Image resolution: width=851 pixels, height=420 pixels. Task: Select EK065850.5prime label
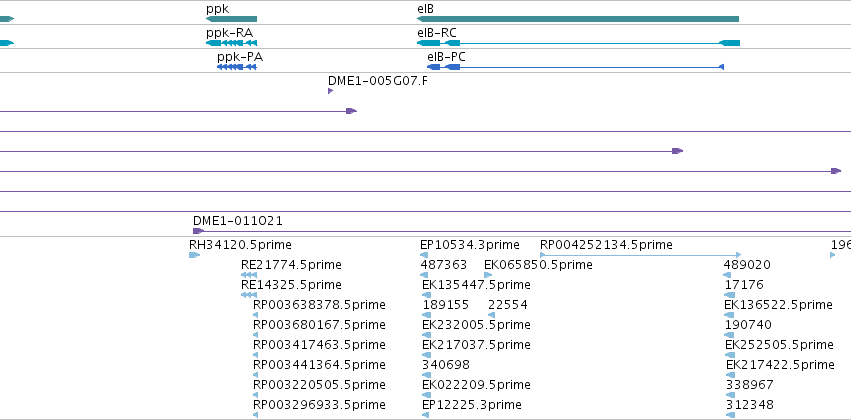pyautogui.click(x=538, y=265)
